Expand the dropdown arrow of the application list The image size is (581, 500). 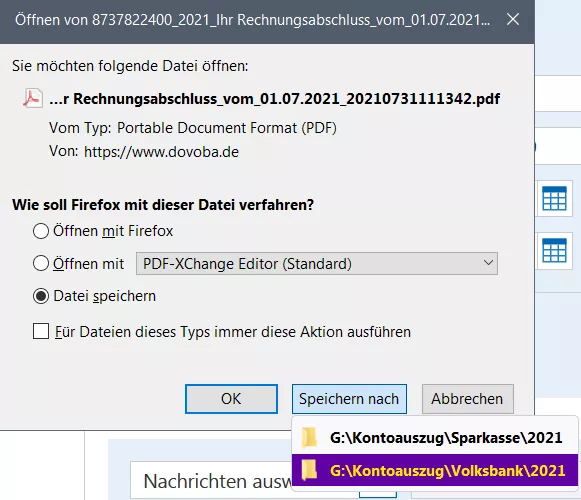coord(488,263)
